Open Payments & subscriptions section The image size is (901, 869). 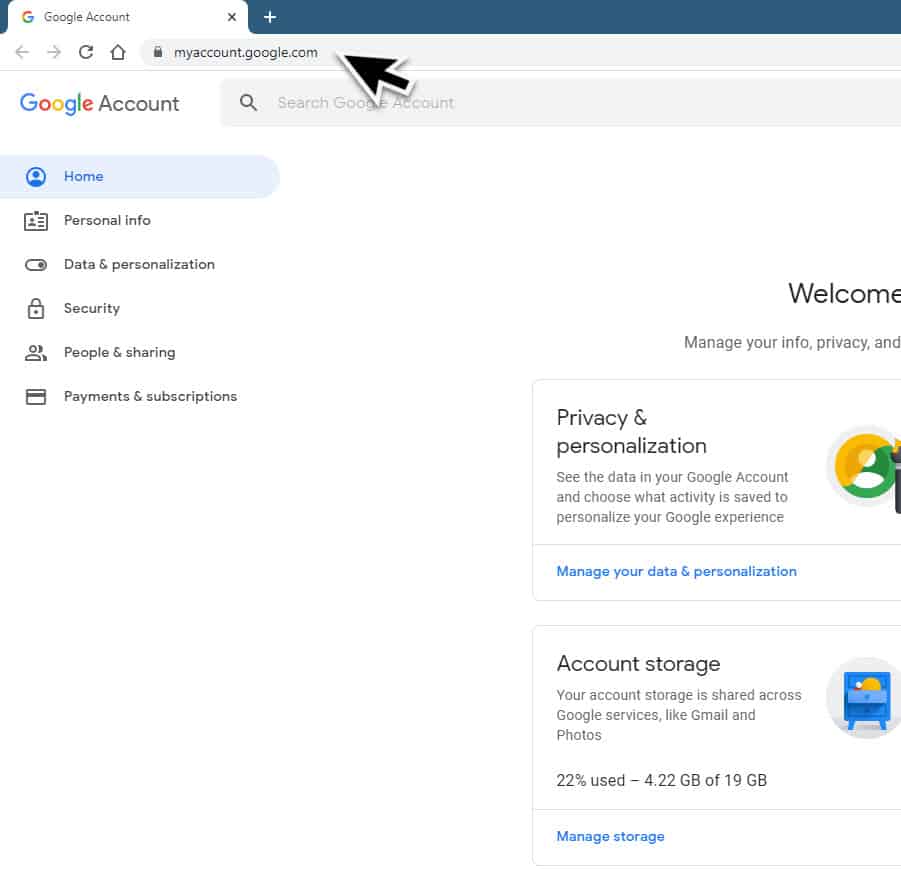click(x=151, y=397)
